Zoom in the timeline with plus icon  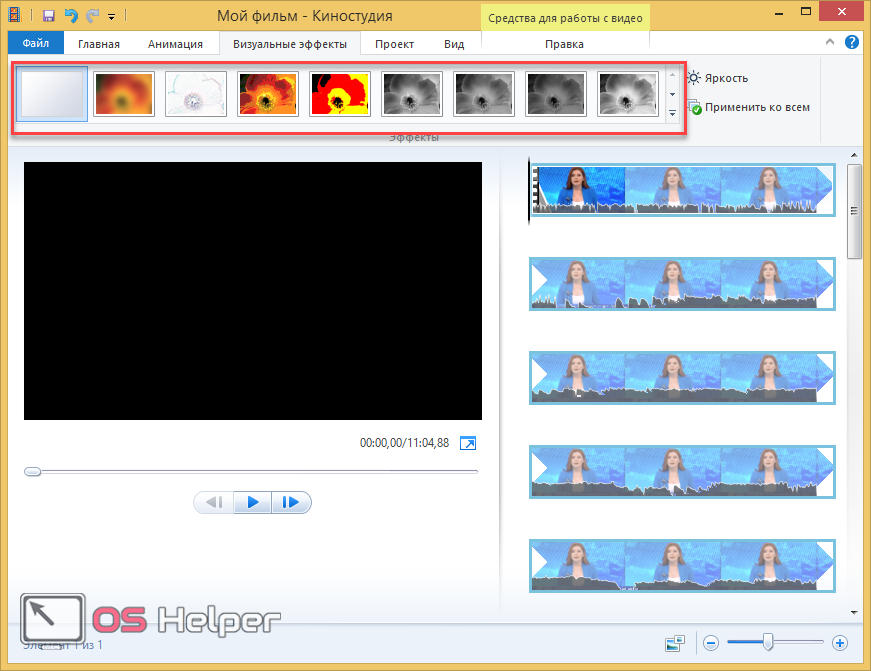(x=840, y=643)
